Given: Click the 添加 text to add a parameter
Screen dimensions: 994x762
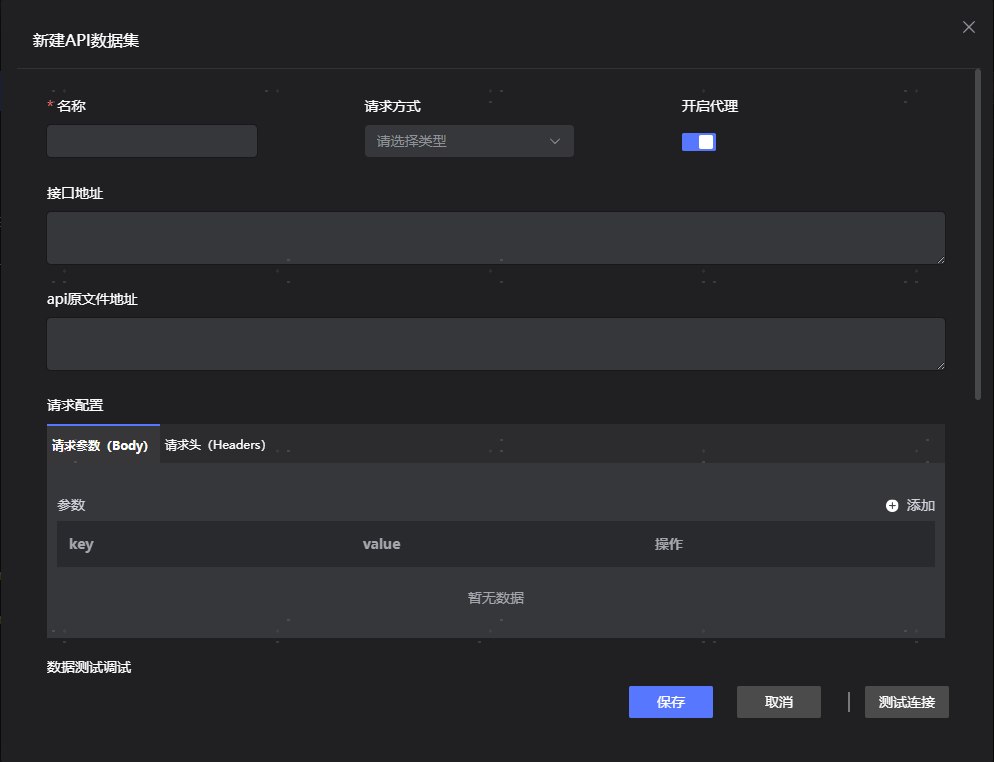Looking at the screenshot, I should coord(920,506).
